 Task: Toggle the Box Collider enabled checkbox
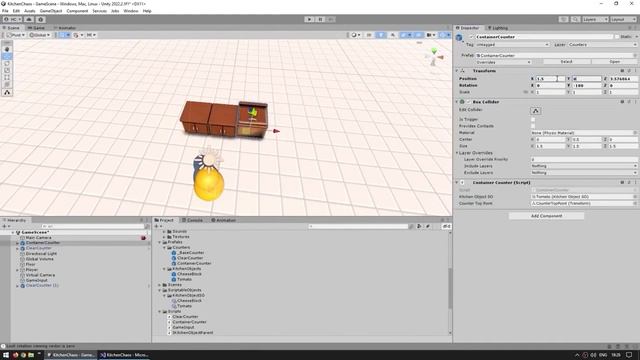pyautogui.click(x=469, y=102)
